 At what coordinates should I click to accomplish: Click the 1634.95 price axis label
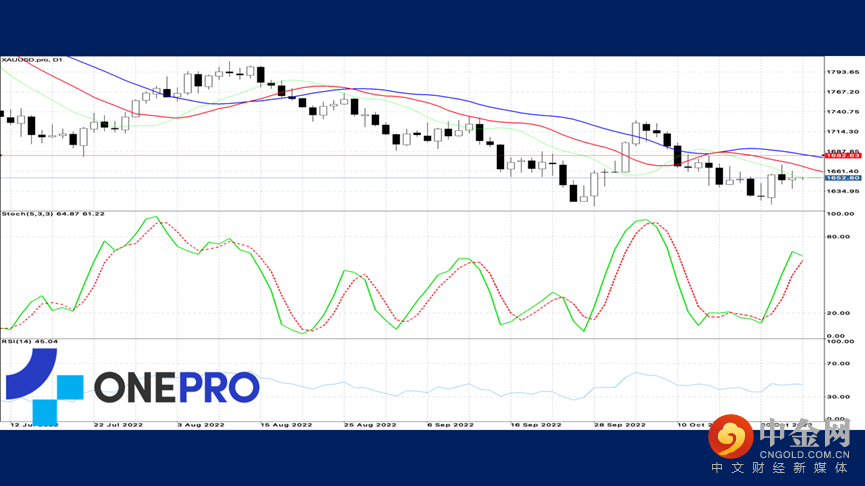[842, 191]
